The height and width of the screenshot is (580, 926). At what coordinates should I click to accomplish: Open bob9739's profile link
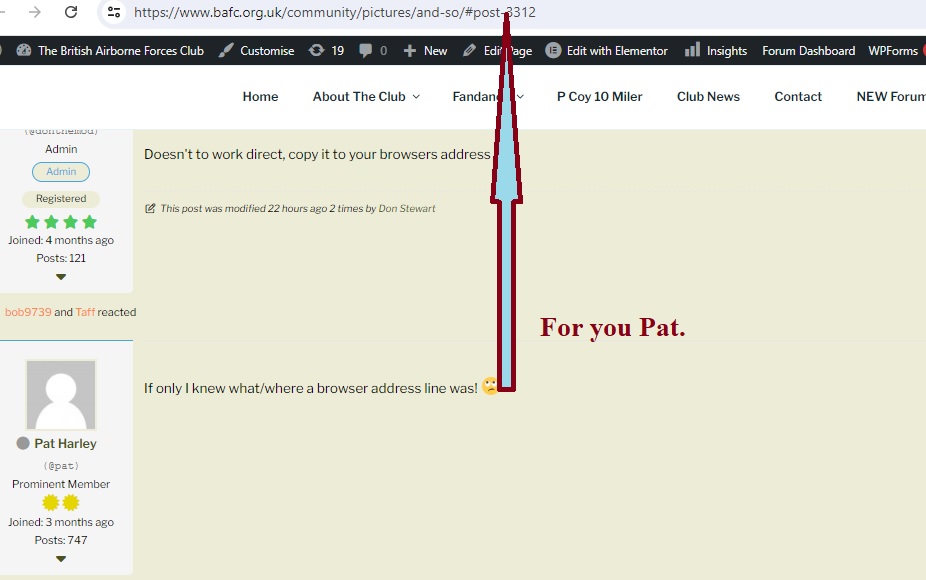point(27,312)
